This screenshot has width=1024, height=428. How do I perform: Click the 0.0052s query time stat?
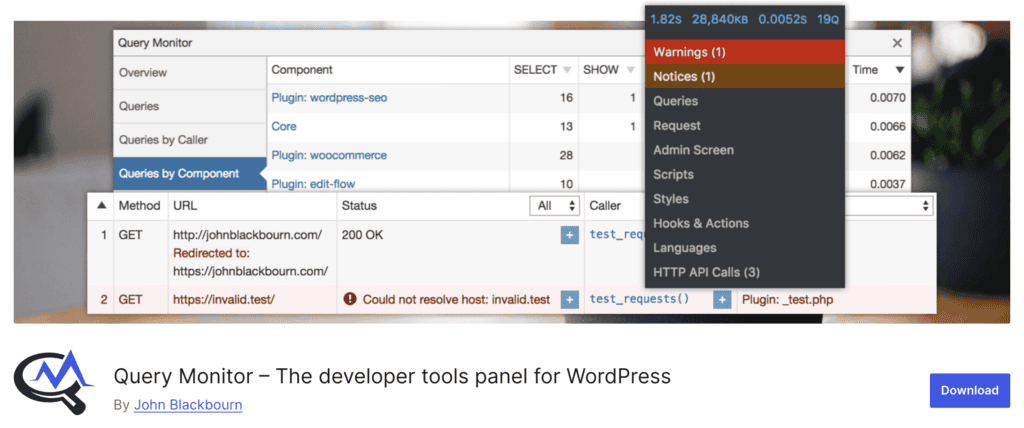point(782,20)
